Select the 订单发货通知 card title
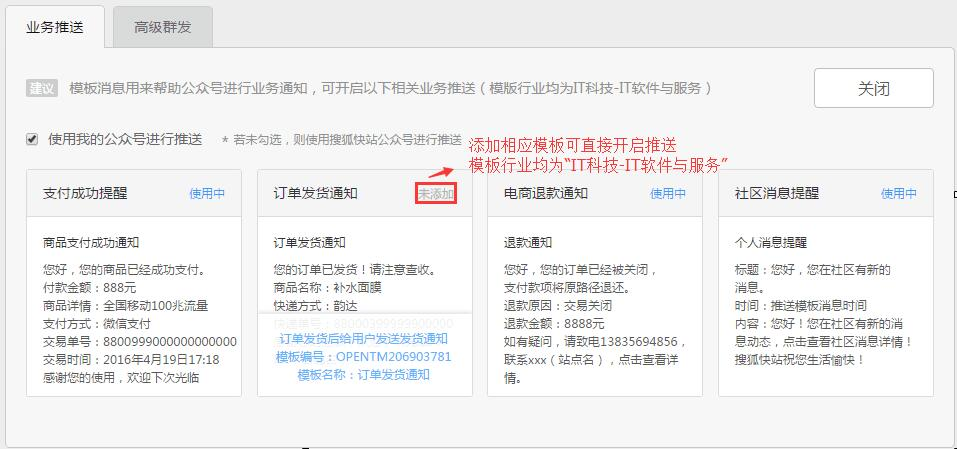The height and width of the screenshot is (449, 957). point(315,193)
